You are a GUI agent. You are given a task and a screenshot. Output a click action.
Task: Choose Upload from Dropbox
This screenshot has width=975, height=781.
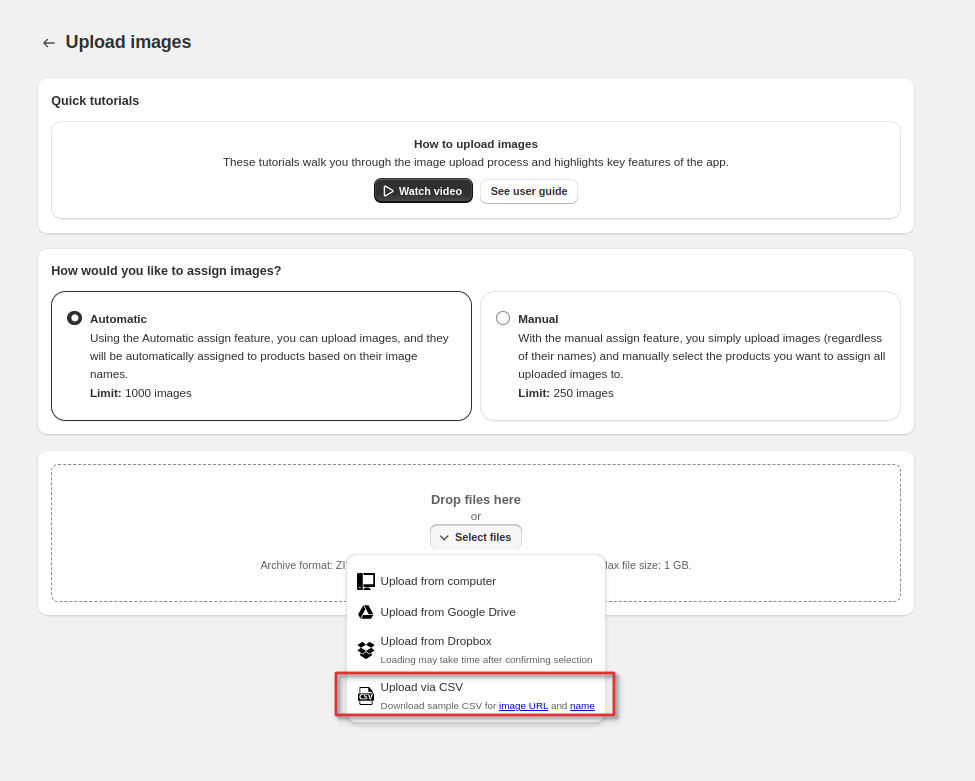click(476, 650)
